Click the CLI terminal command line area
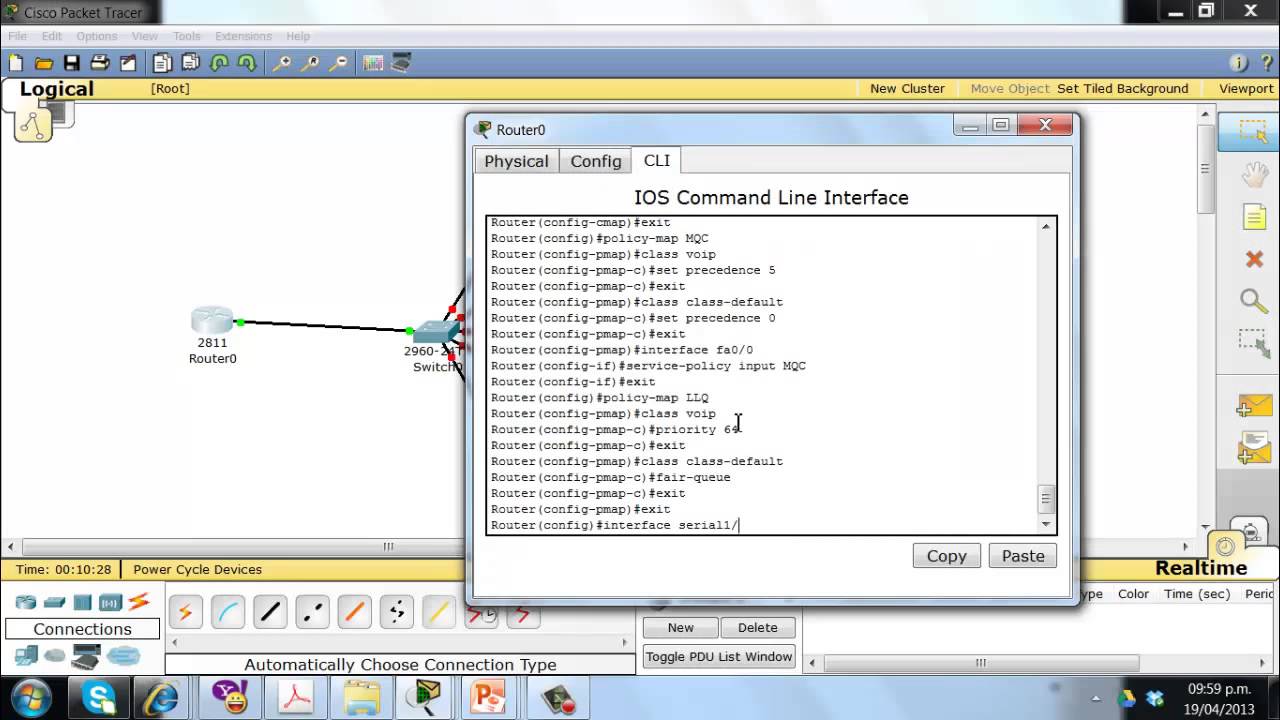 pyautogui.click(x=762, y=374)
